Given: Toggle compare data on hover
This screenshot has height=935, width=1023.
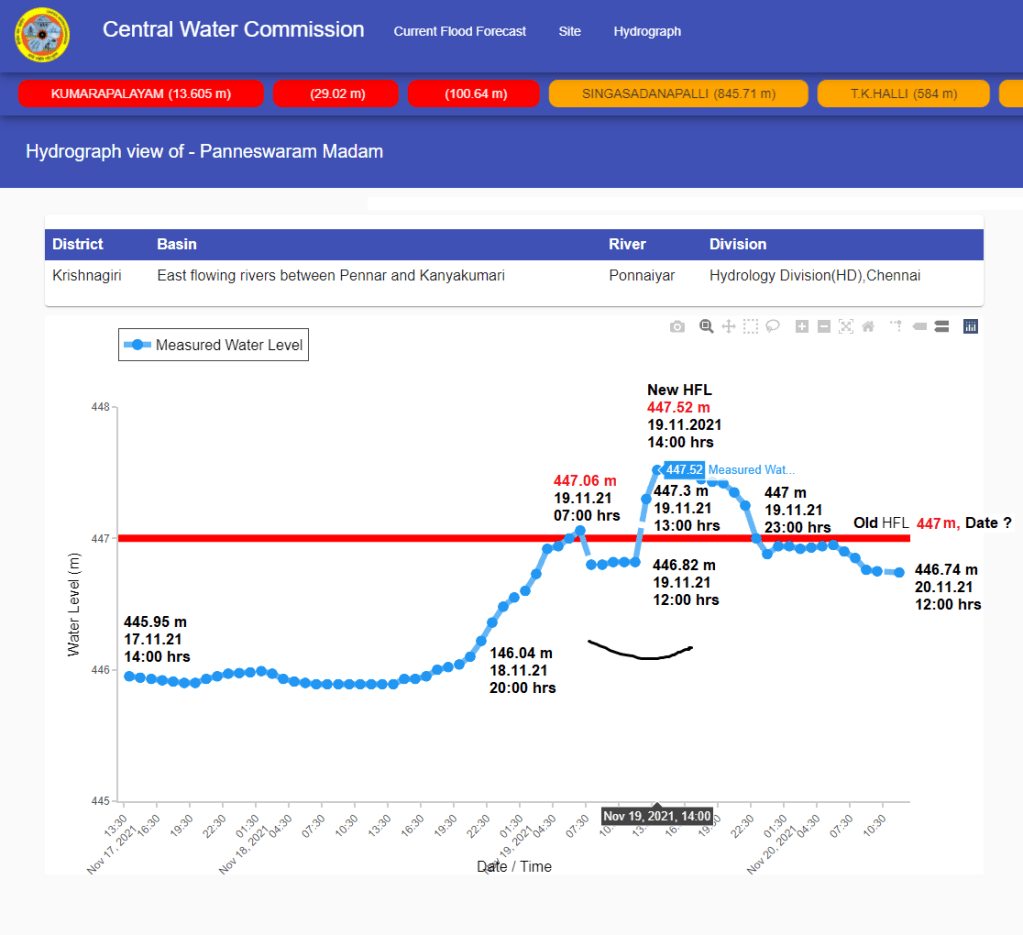Looking at the screenshot, I should click(x=941, y=326).
